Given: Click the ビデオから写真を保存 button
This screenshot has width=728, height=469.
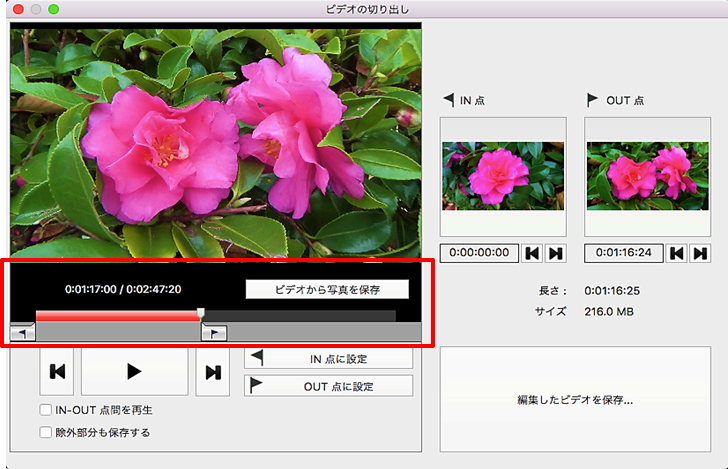Looking at the screenshot, I should (x=328, y=289).
